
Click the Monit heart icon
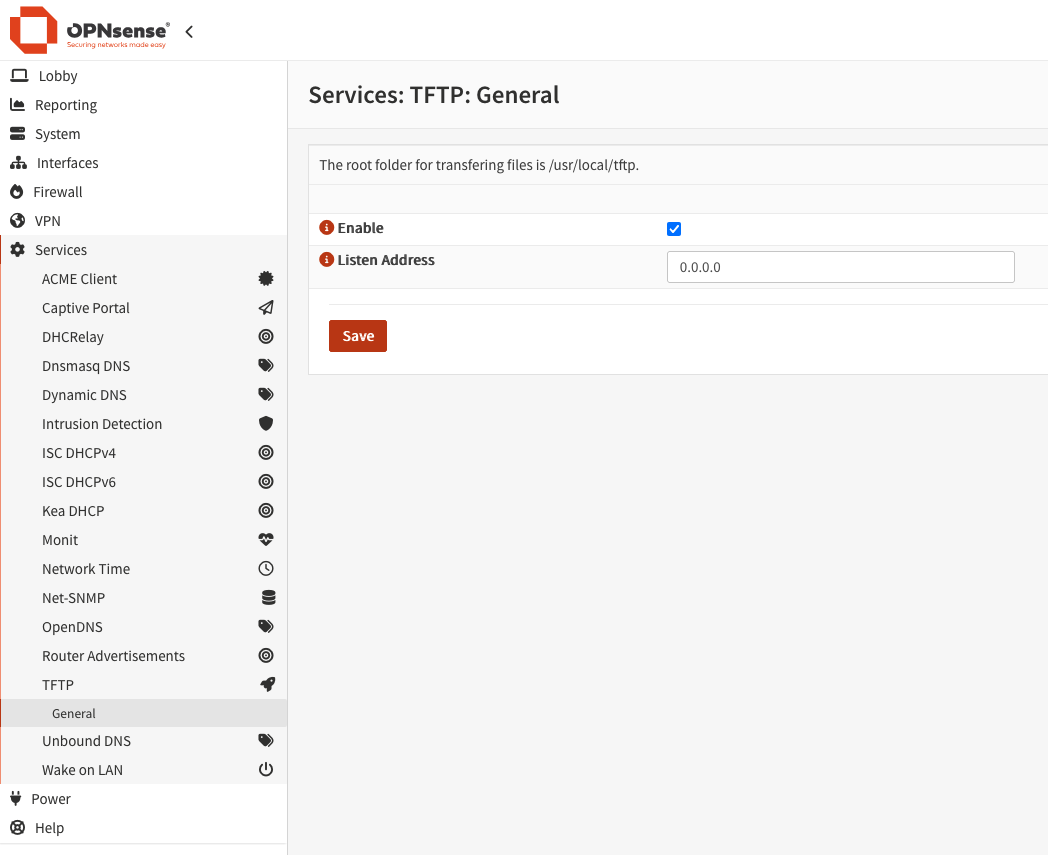coord(265,539)
